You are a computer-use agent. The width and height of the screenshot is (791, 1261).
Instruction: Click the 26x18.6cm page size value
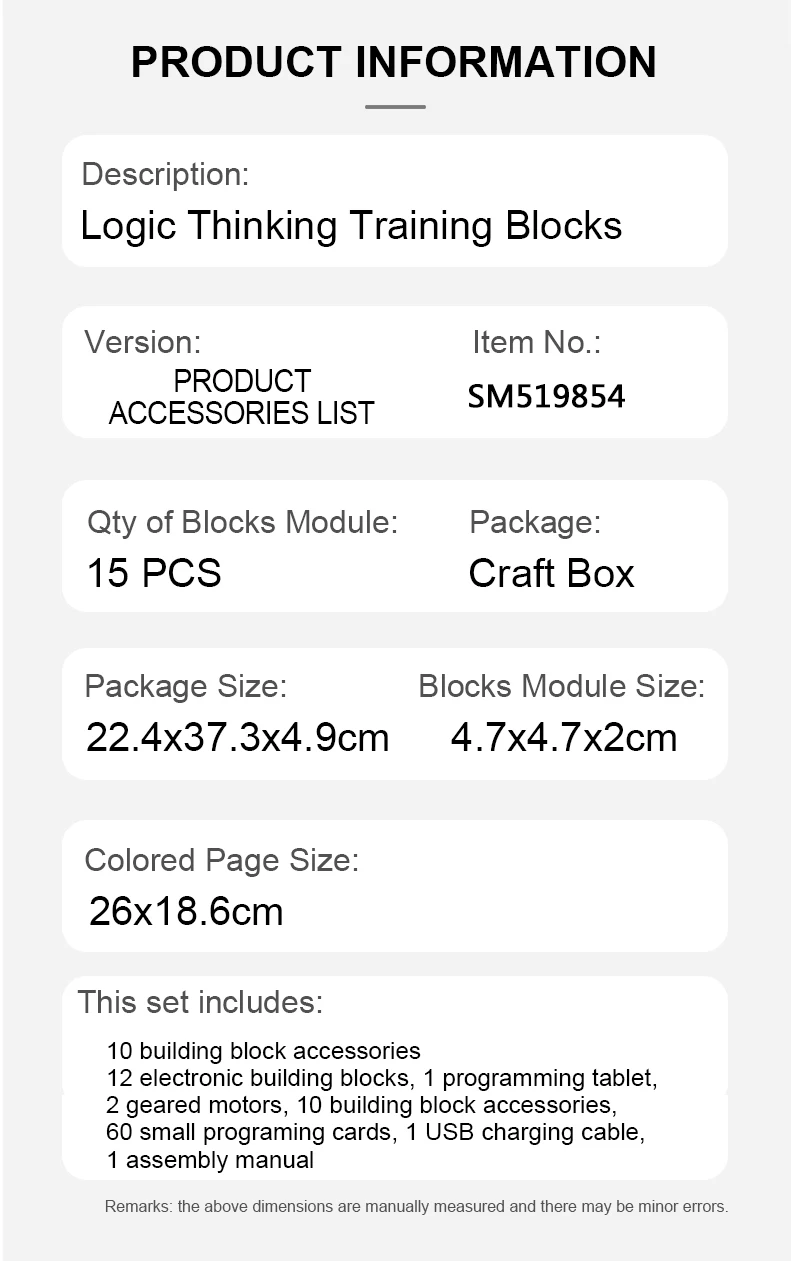(x=186, y=911)
